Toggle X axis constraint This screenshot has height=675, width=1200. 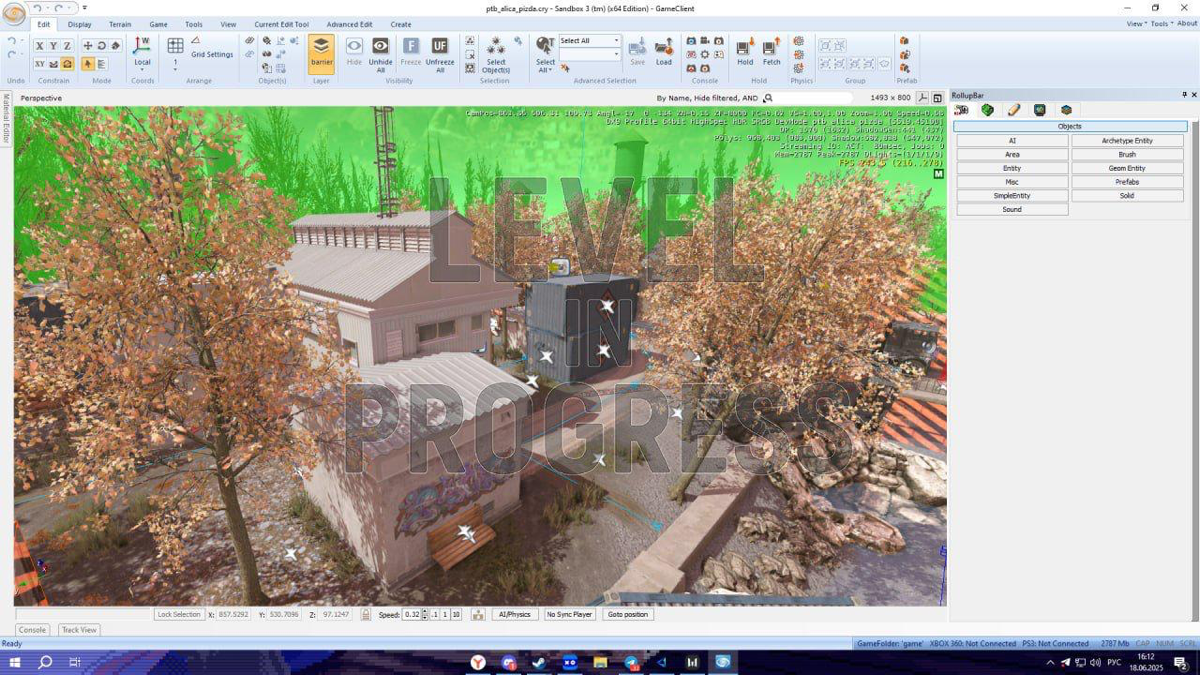40,46
